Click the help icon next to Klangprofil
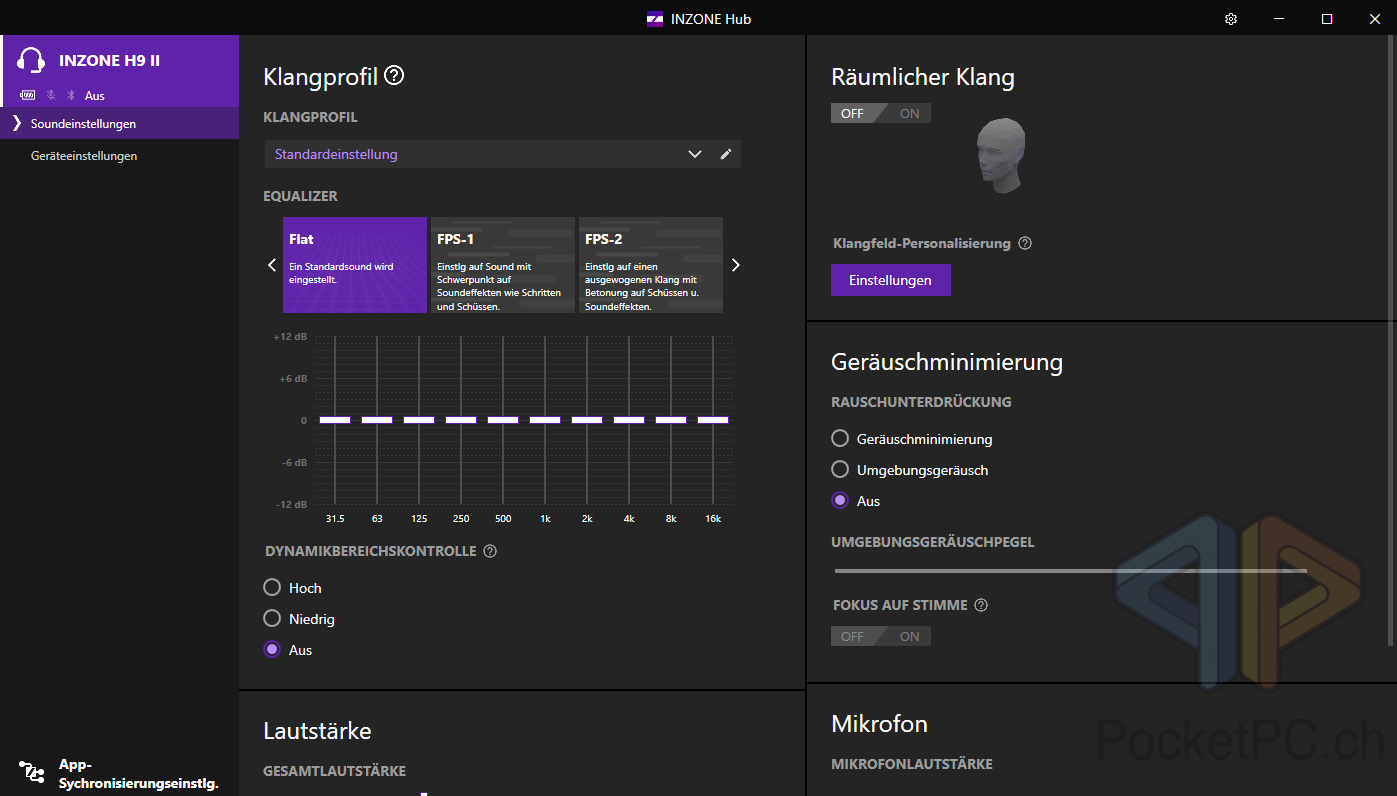 (394, 76)
